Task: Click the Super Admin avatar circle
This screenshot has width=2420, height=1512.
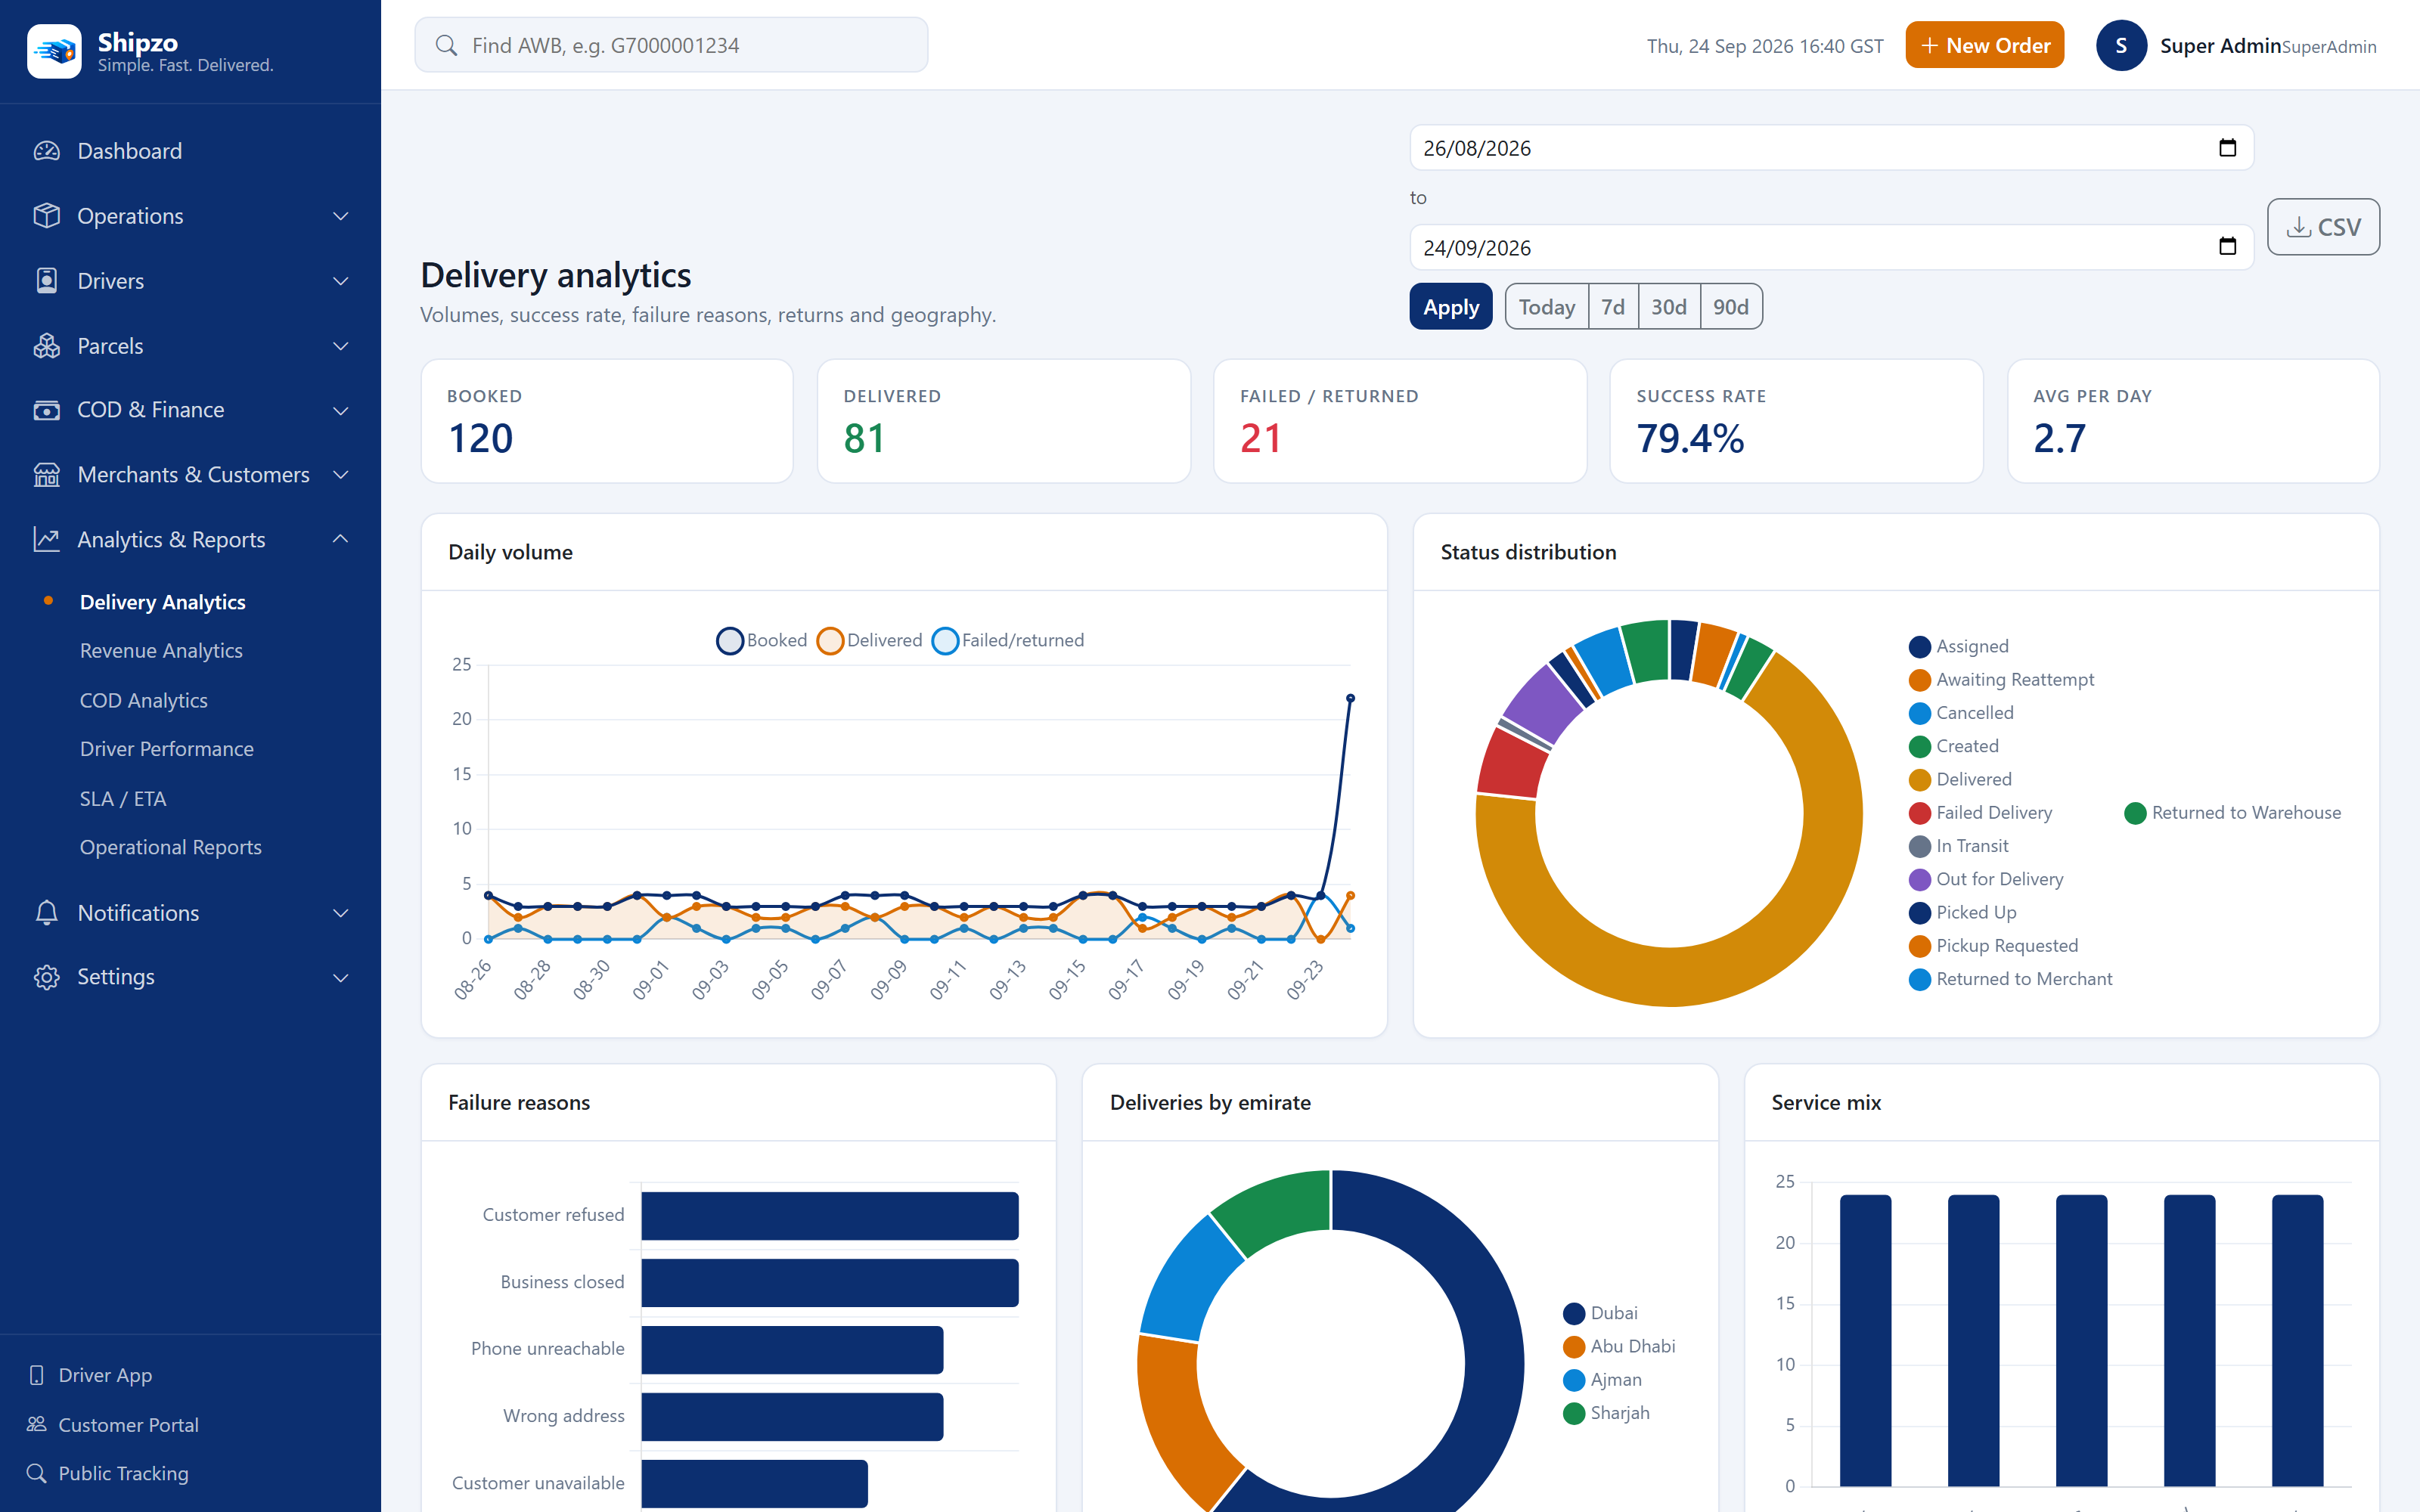Action: pos(2121,46)
